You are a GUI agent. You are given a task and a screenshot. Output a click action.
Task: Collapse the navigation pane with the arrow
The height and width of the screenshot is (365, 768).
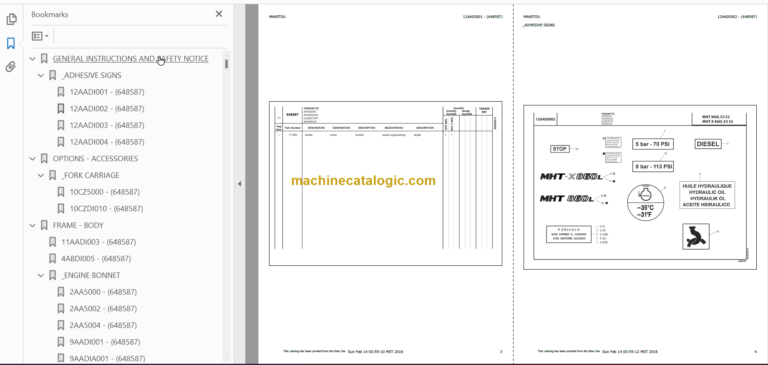pos(239,184)
